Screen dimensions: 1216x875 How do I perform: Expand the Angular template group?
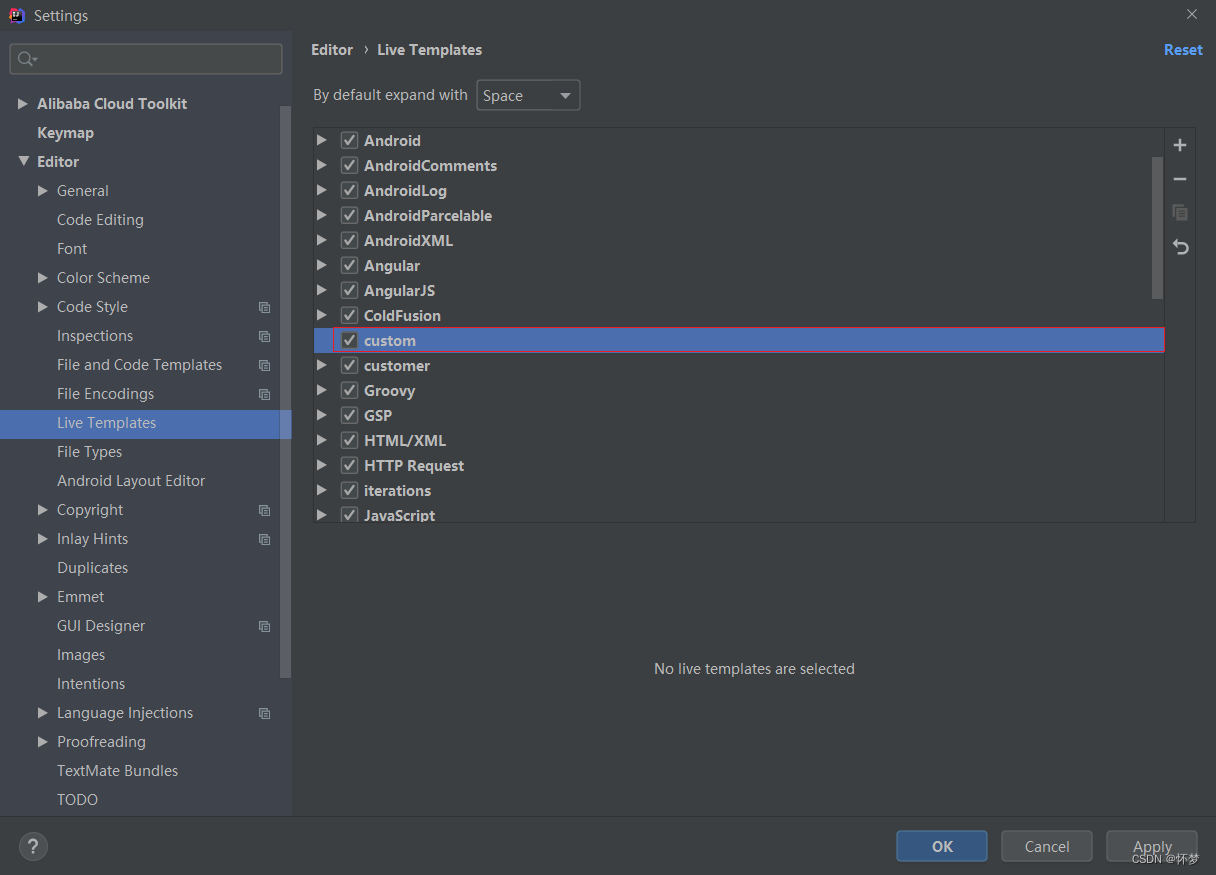322,265
